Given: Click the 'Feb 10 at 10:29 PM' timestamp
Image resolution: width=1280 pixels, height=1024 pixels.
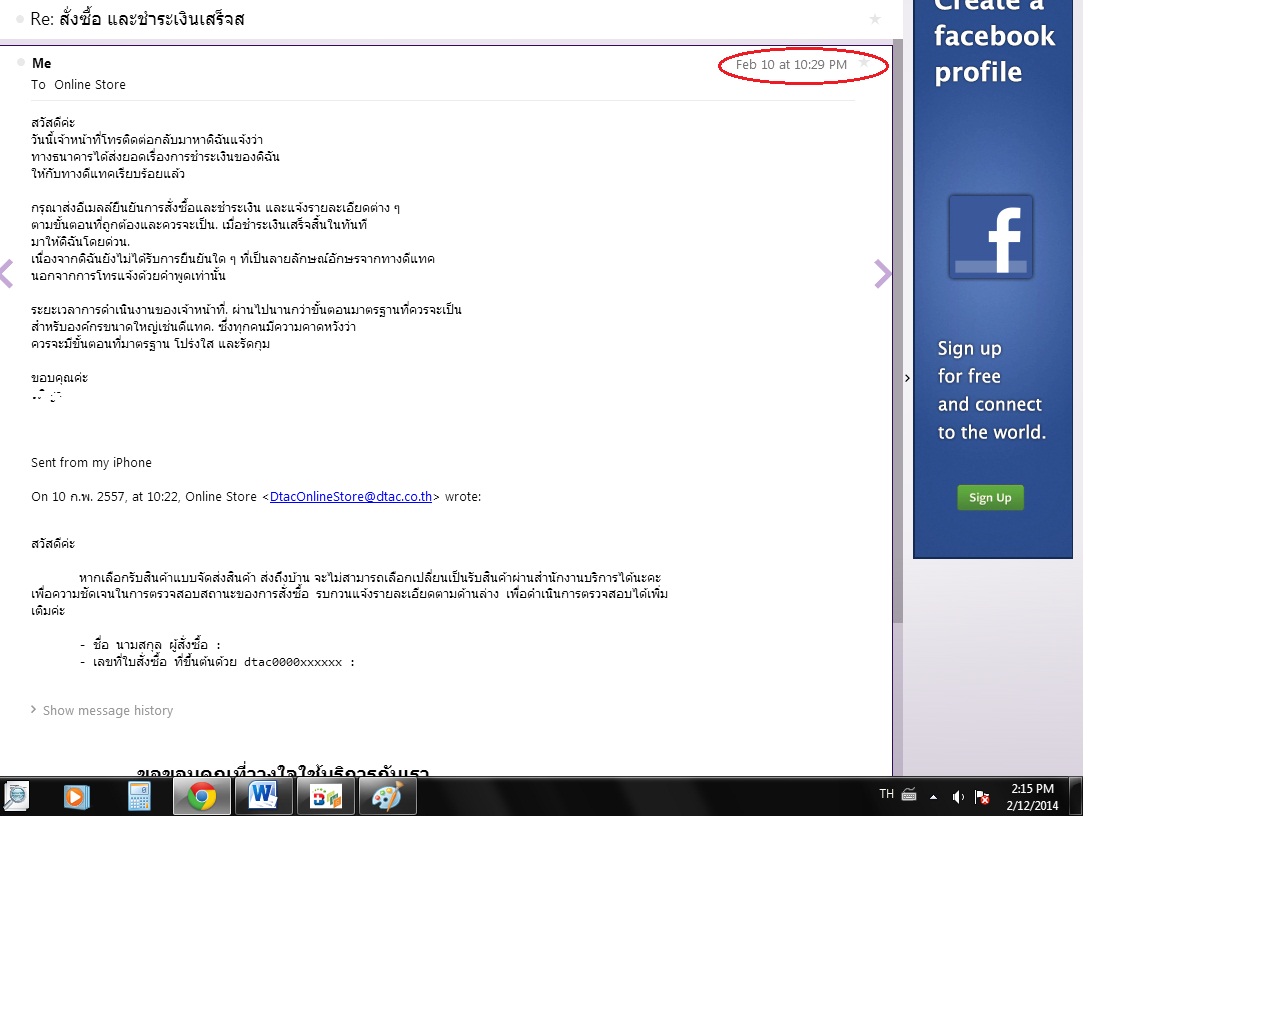Looking at the screenshot, I should click(791, 65).
